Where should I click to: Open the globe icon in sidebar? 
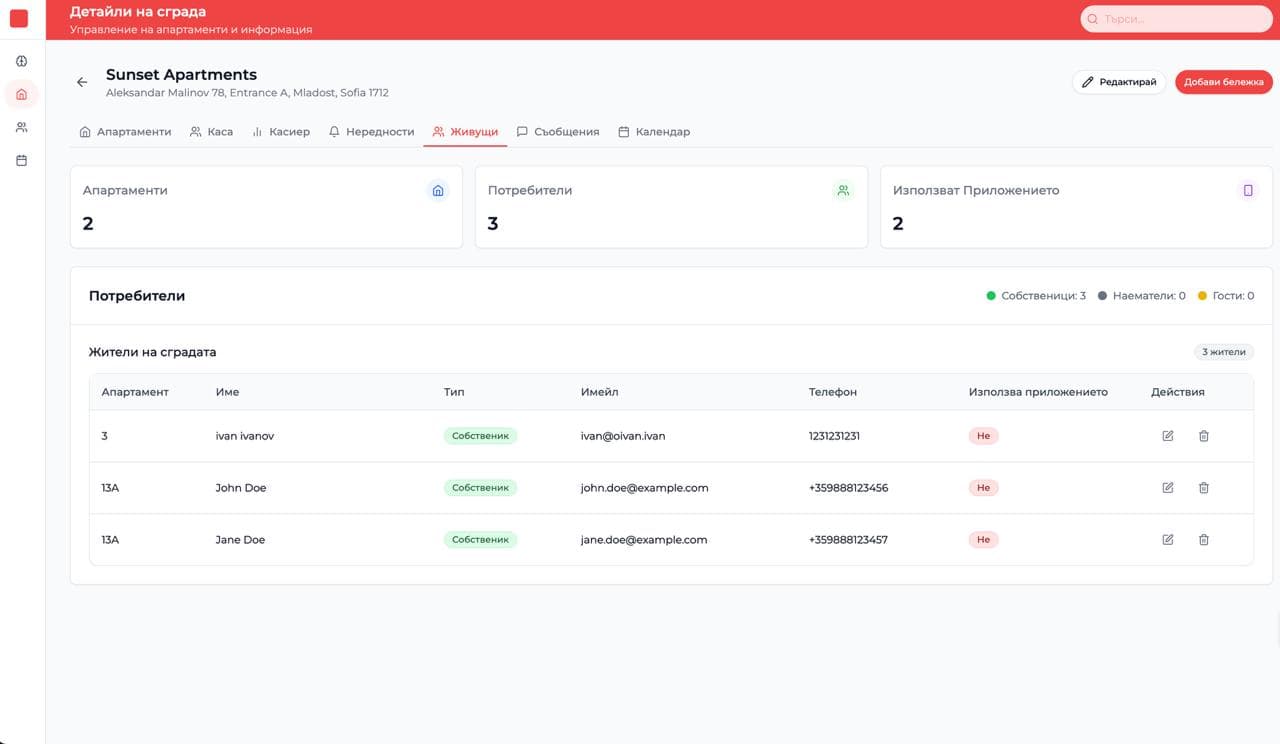pyautogui.click(x=22, y=61)
